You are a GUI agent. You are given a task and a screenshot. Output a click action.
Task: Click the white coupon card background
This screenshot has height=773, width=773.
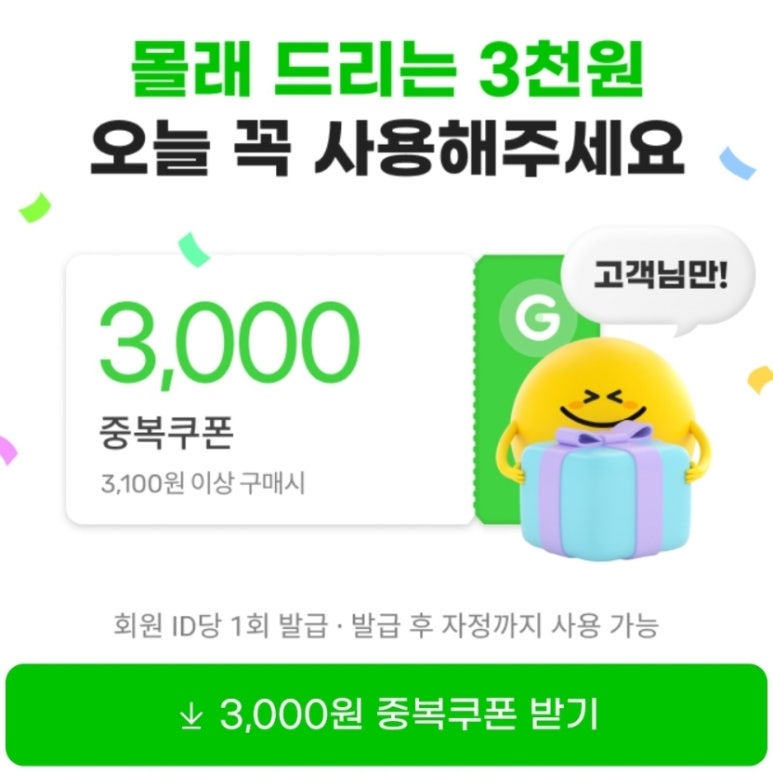coord(270,389)
